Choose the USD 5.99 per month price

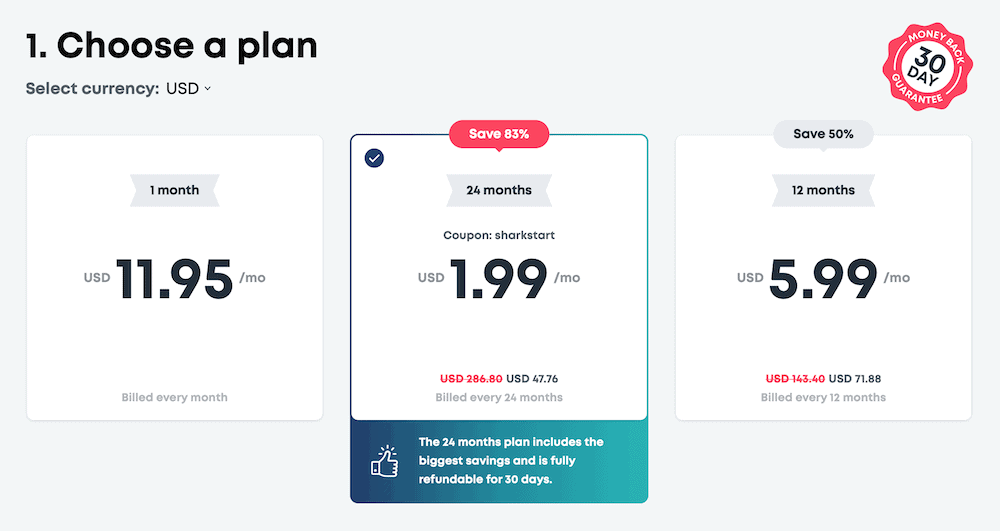[x=823, y=278]
